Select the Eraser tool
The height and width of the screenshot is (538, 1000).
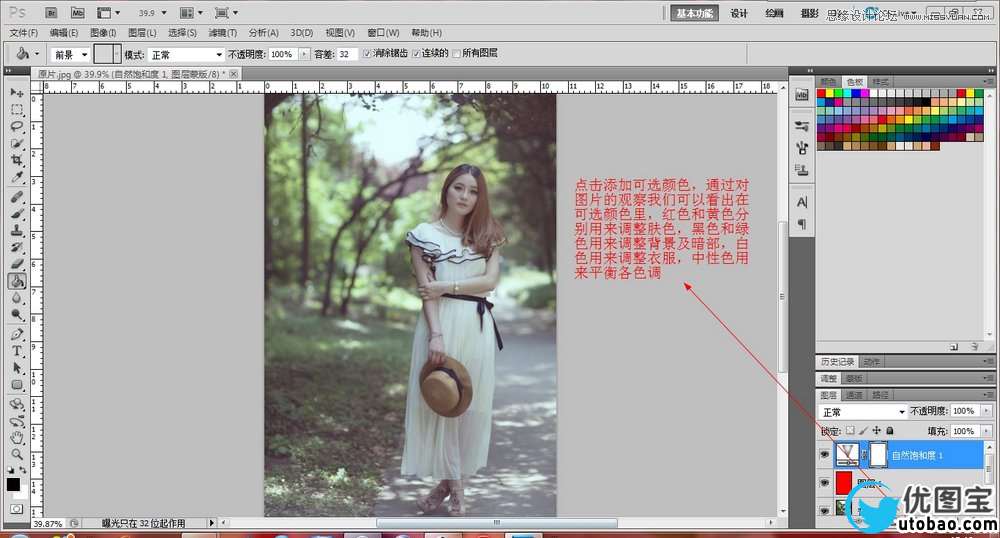[x=17, y=264]
